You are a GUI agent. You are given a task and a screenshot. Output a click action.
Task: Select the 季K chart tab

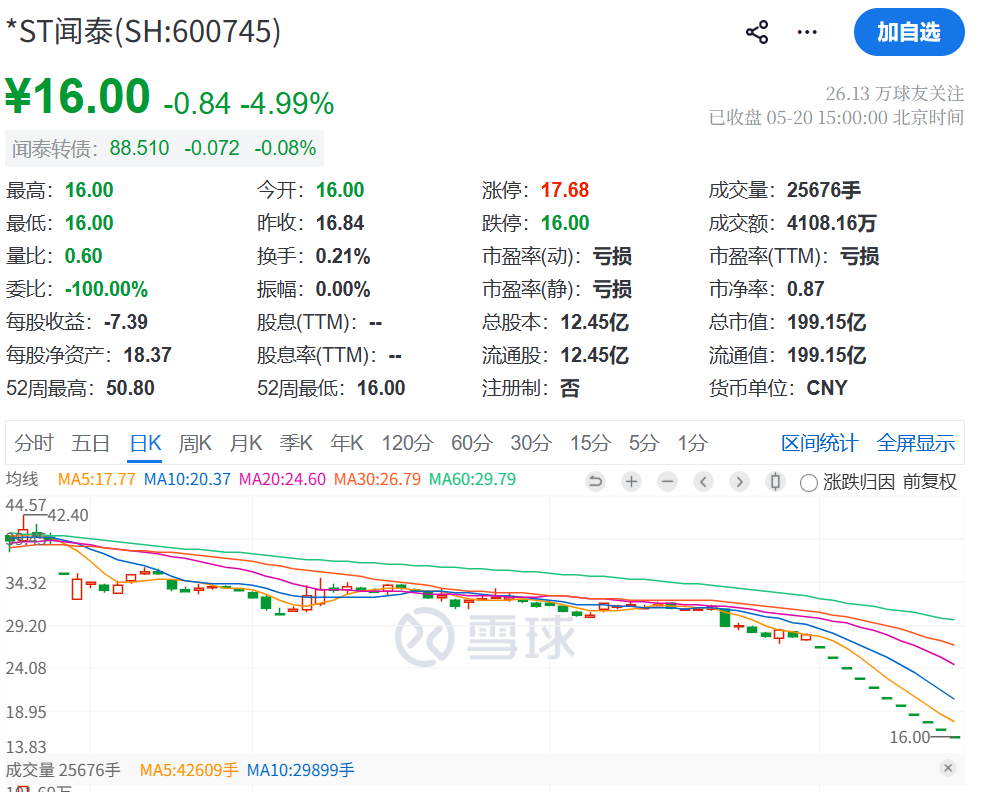(296, 443)
